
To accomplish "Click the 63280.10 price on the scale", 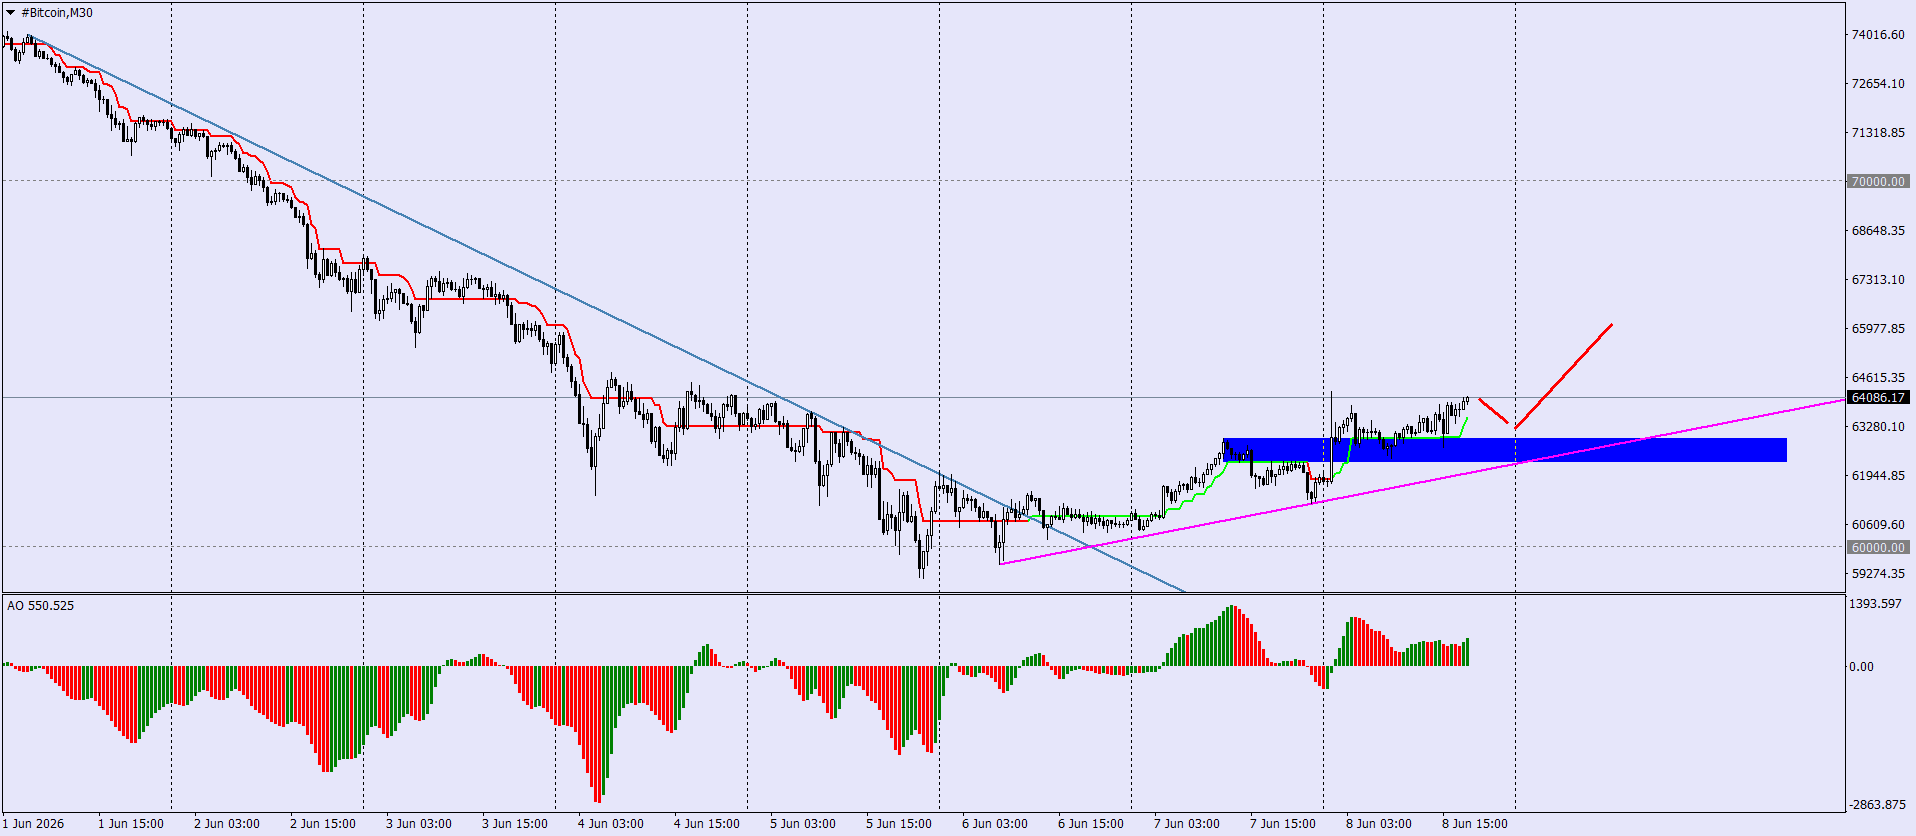I will (x=1878, y=426).
